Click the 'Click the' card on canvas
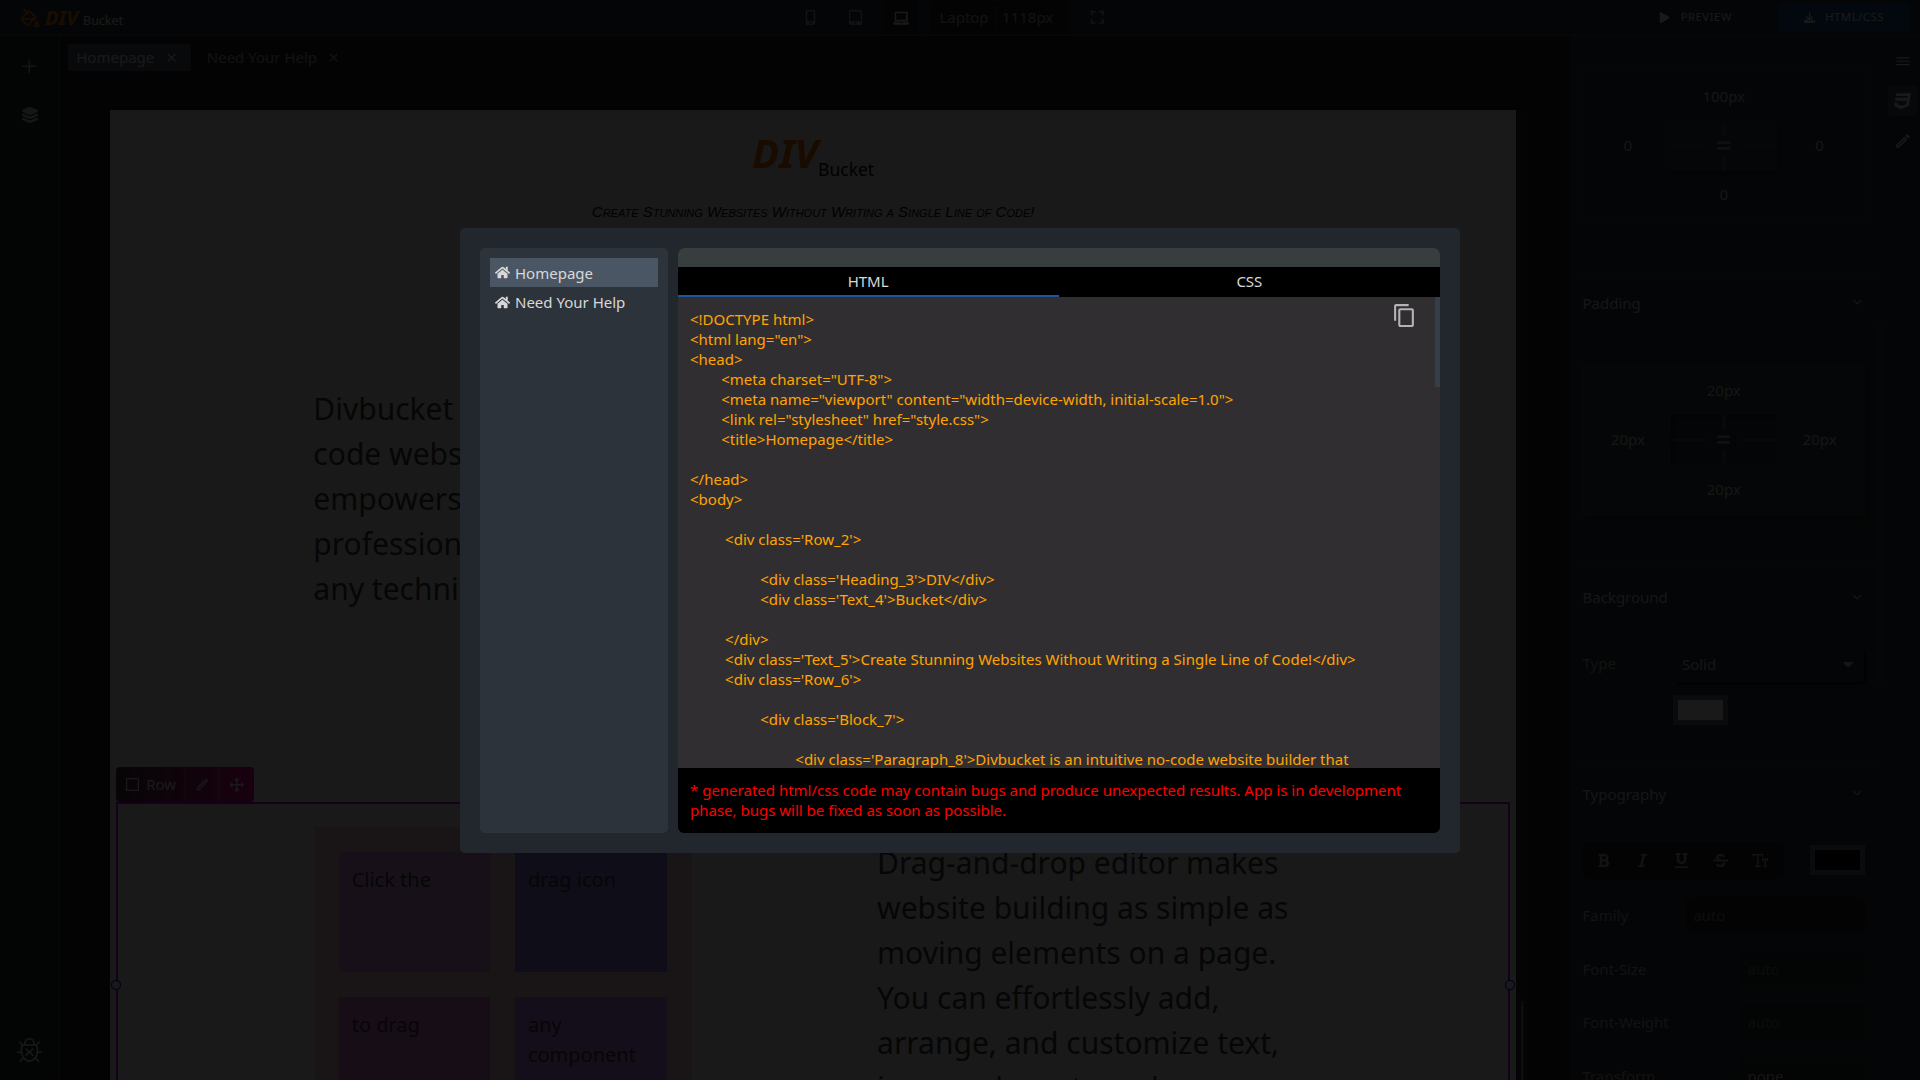 pyautogui.click(x=414, y=911)
